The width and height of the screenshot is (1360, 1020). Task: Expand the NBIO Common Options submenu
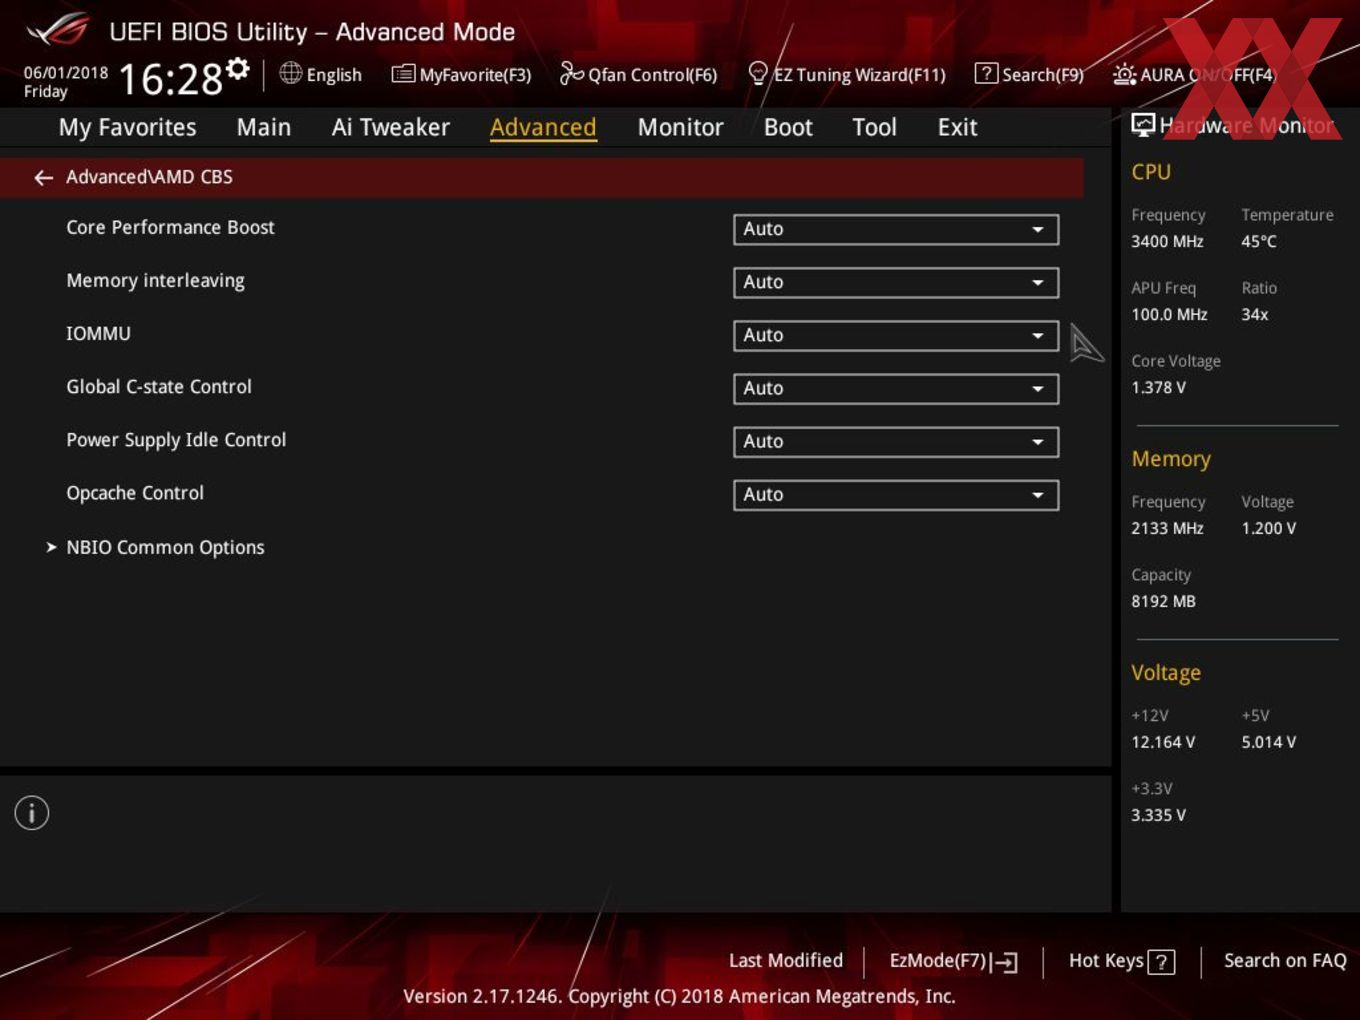[x=165, y=547]
